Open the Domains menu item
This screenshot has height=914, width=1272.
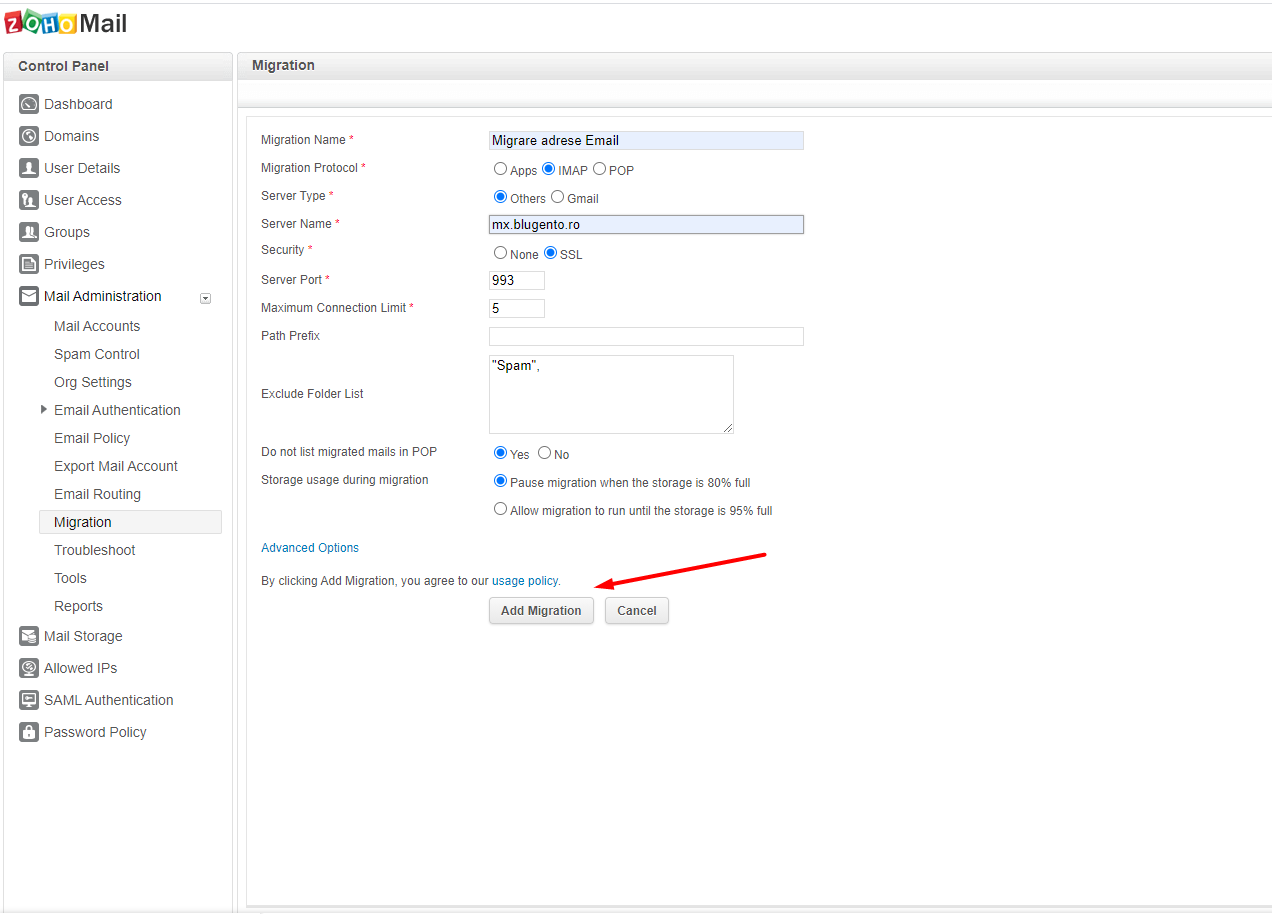pos(71,136)
